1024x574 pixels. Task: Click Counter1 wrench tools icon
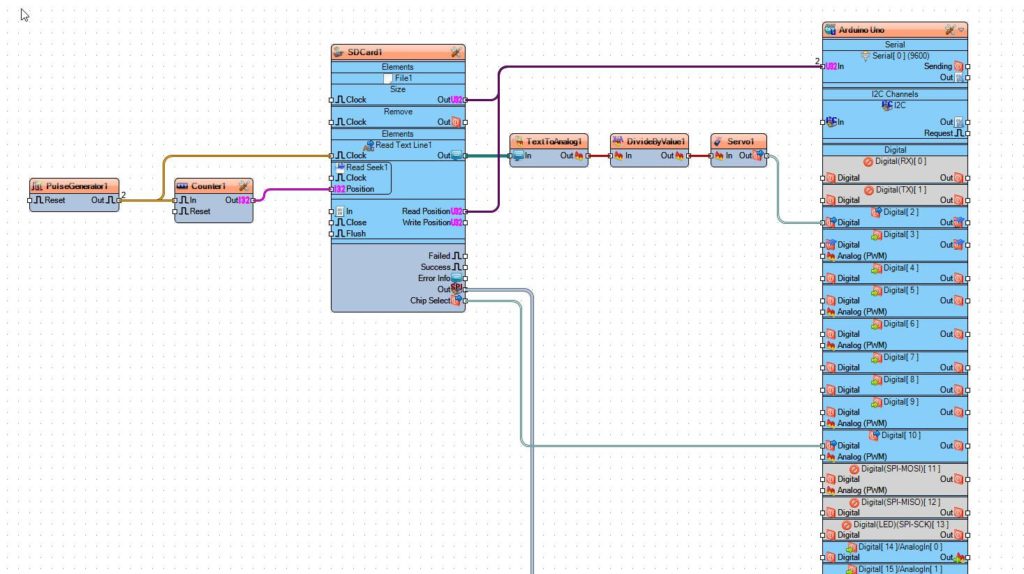click(x=243, y=186)
